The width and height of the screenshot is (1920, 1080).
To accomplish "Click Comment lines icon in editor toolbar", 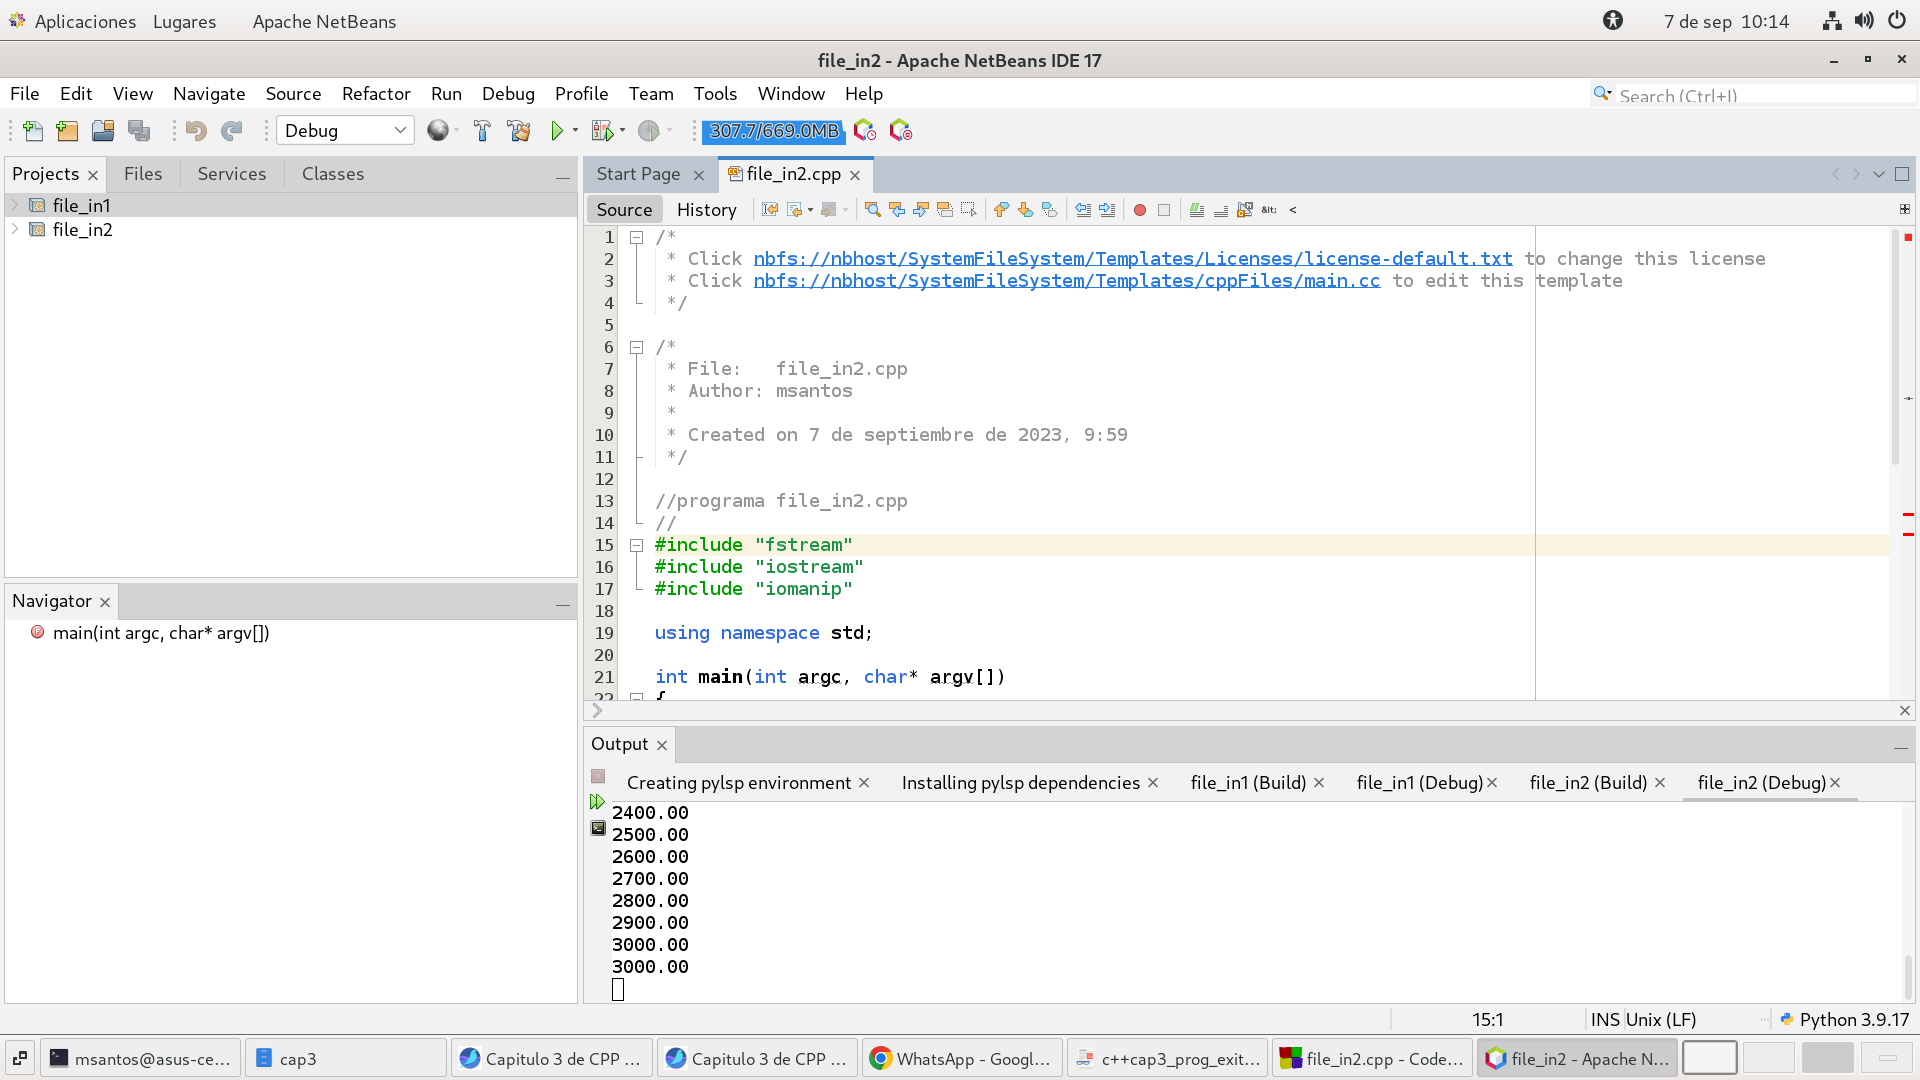I will [x=1196, y=210].
